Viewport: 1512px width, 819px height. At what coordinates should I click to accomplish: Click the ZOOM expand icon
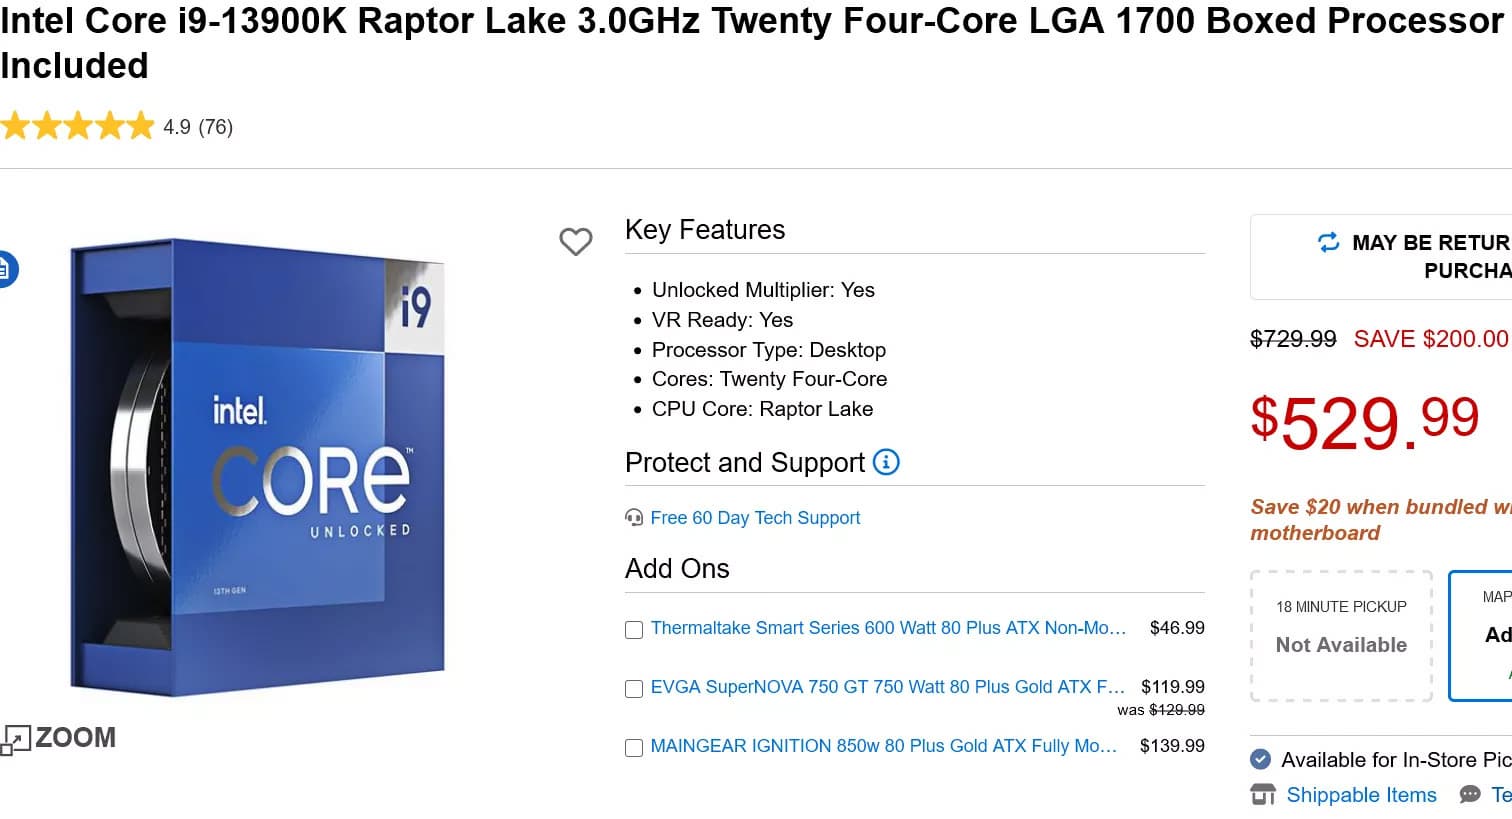tap(15, 740)
